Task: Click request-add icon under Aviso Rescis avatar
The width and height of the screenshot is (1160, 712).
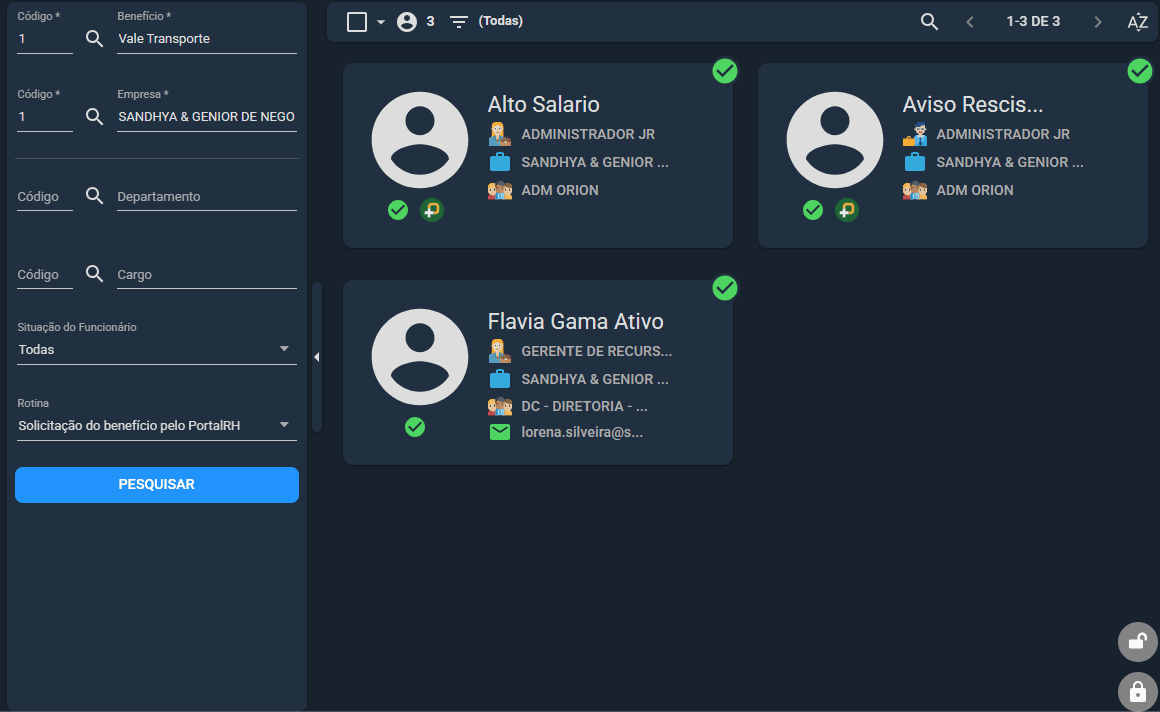Action: 847,210
